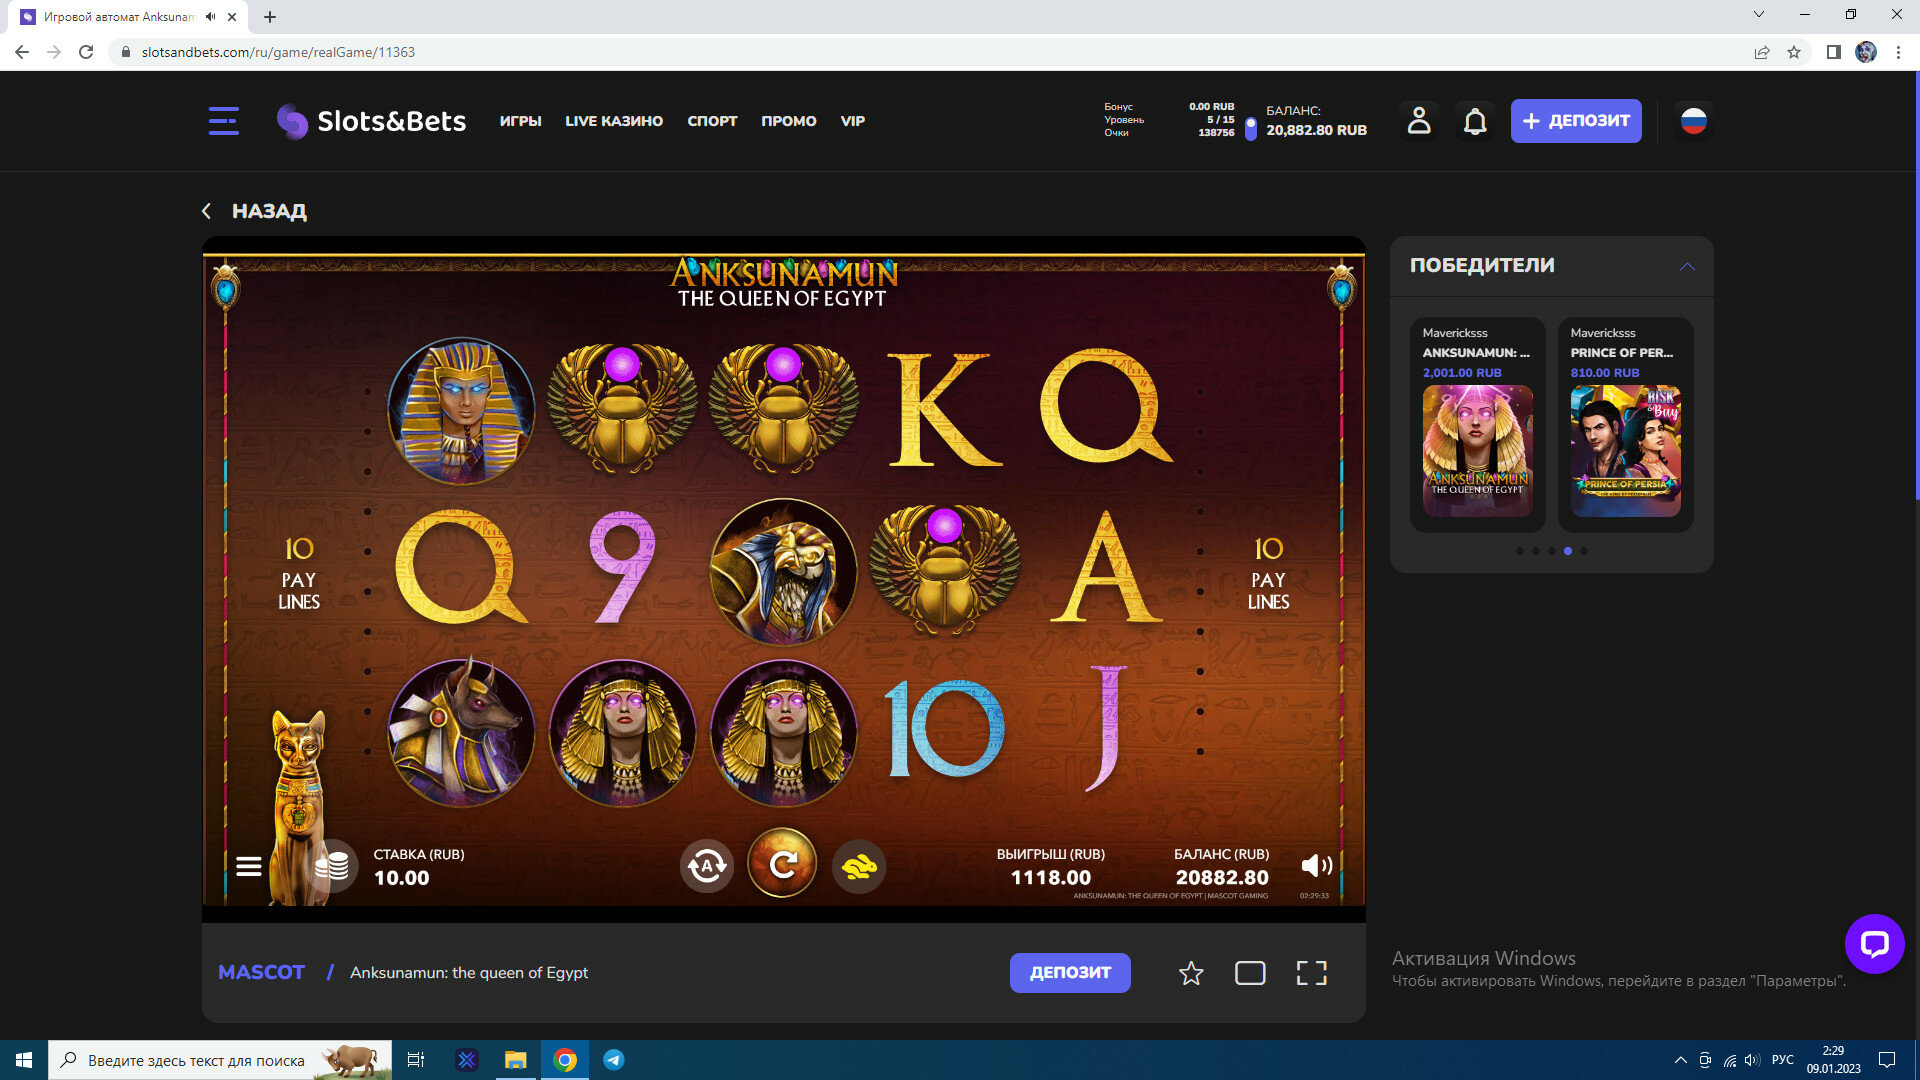Enable autoplay with the circular A icon
The image size is (1920, 1080).
(x=707, y=866)
